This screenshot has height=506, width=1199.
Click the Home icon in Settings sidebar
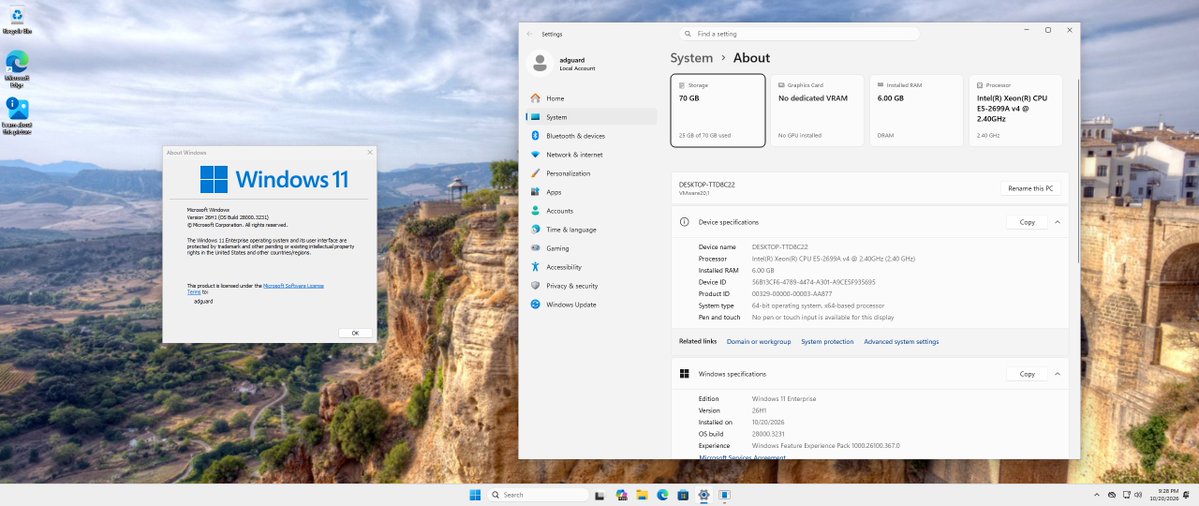(535, 98)
